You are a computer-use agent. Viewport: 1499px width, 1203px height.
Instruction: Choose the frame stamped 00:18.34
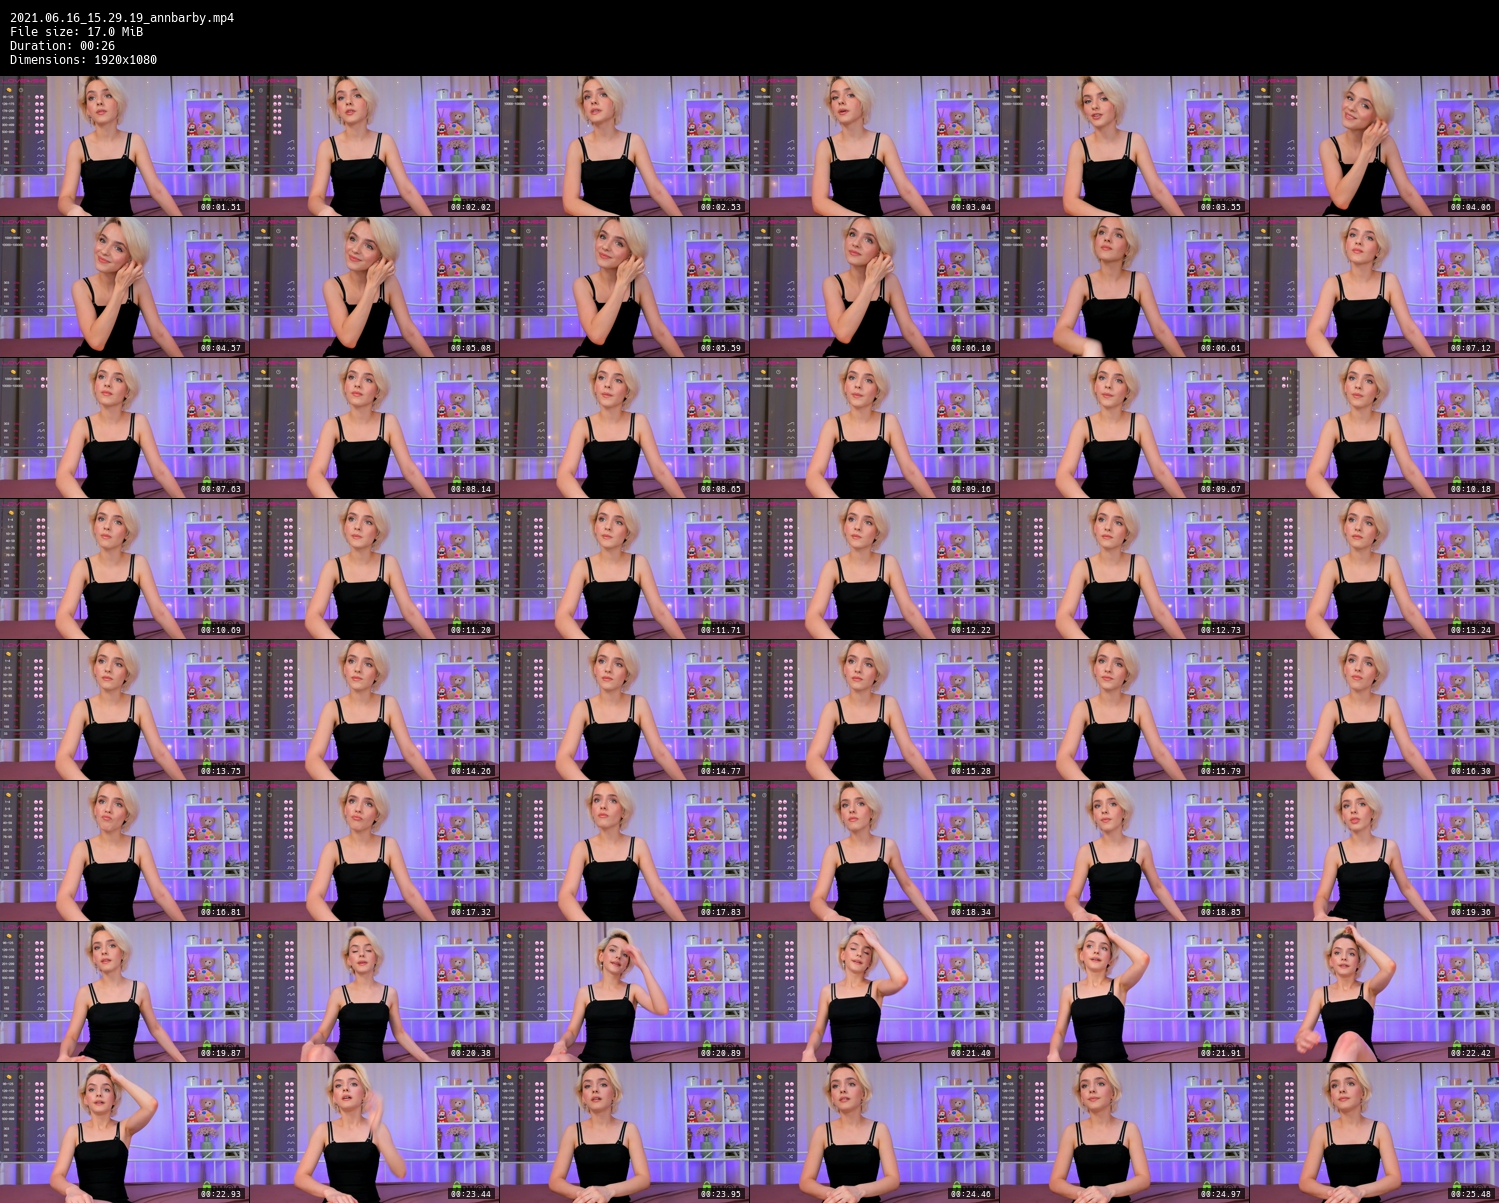[874, 851]
